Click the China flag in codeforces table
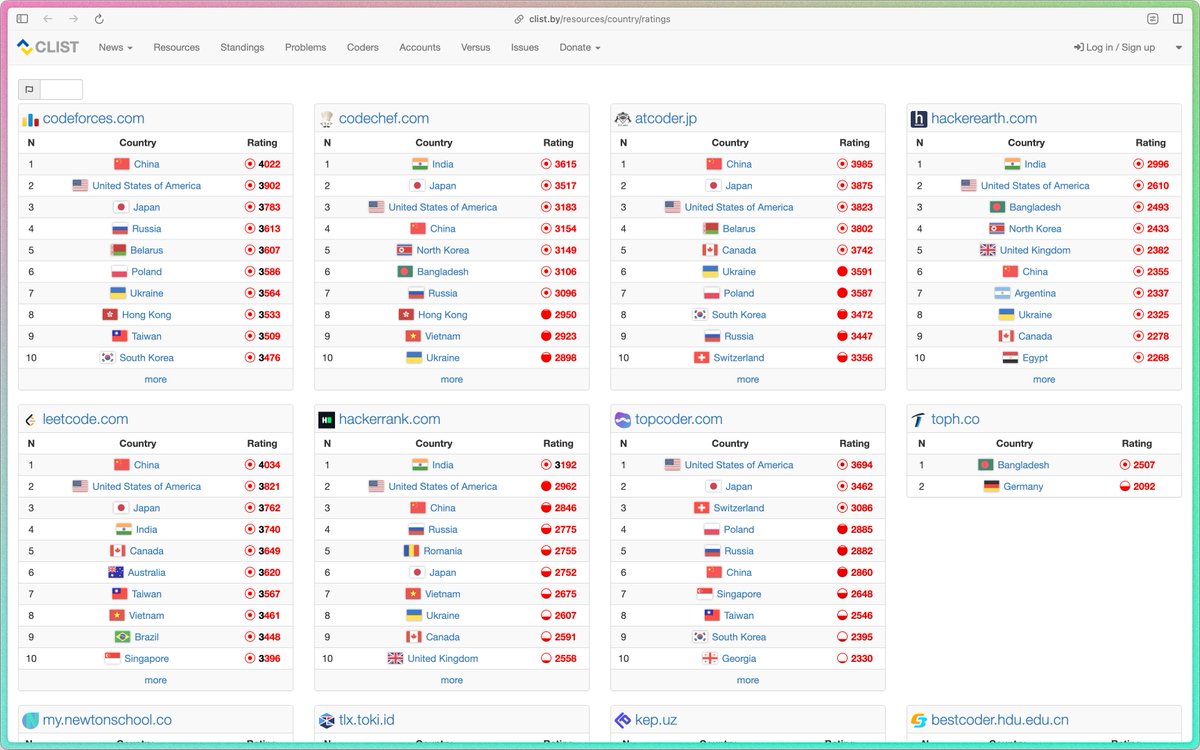The width and height of the screenshot is (1200, 750). click(x=122, y=164)
